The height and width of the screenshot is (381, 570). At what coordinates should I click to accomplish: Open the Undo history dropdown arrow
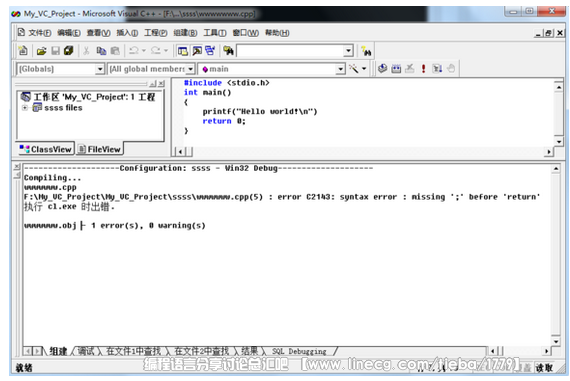click(144, 51)
